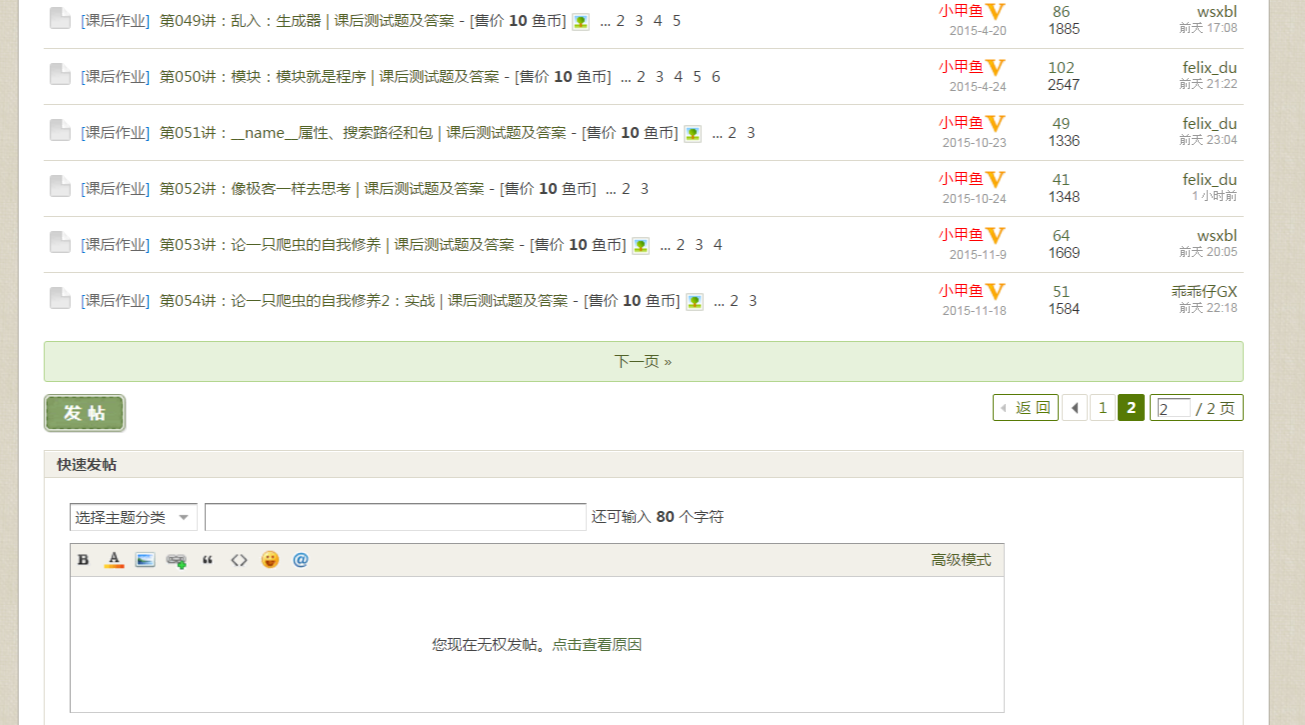The width and height of the screenshot is (1305, 725).
Task: Click the Bold formatting icon
Action: [x=83, y=560]
